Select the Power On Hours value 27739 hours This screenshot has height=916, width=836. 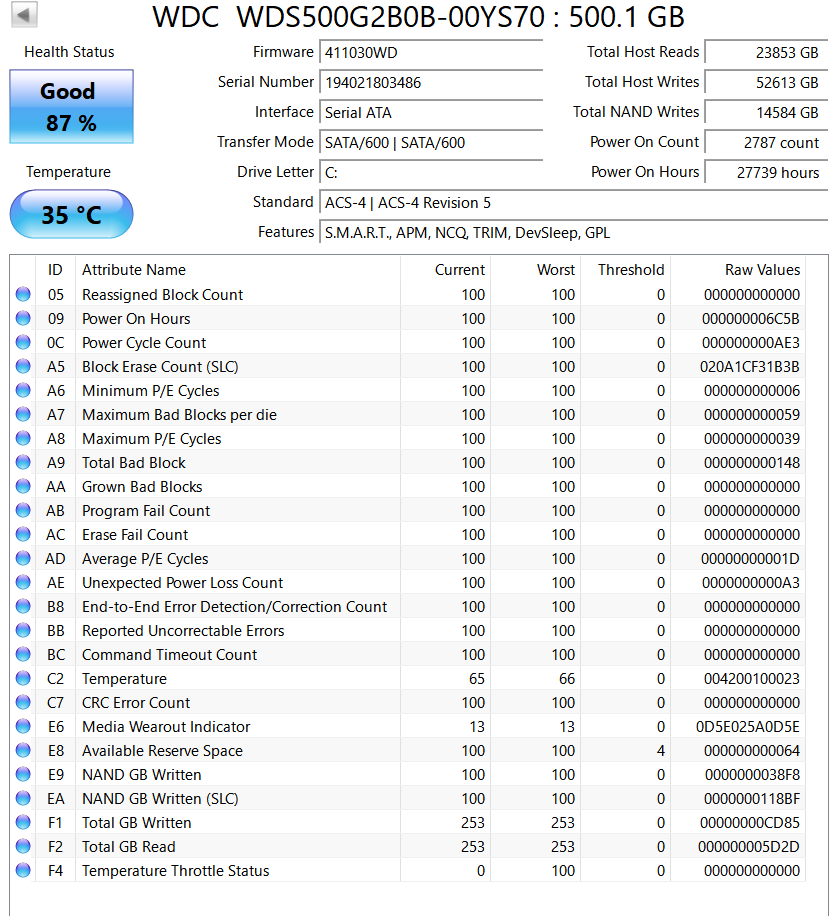point(766,173)
